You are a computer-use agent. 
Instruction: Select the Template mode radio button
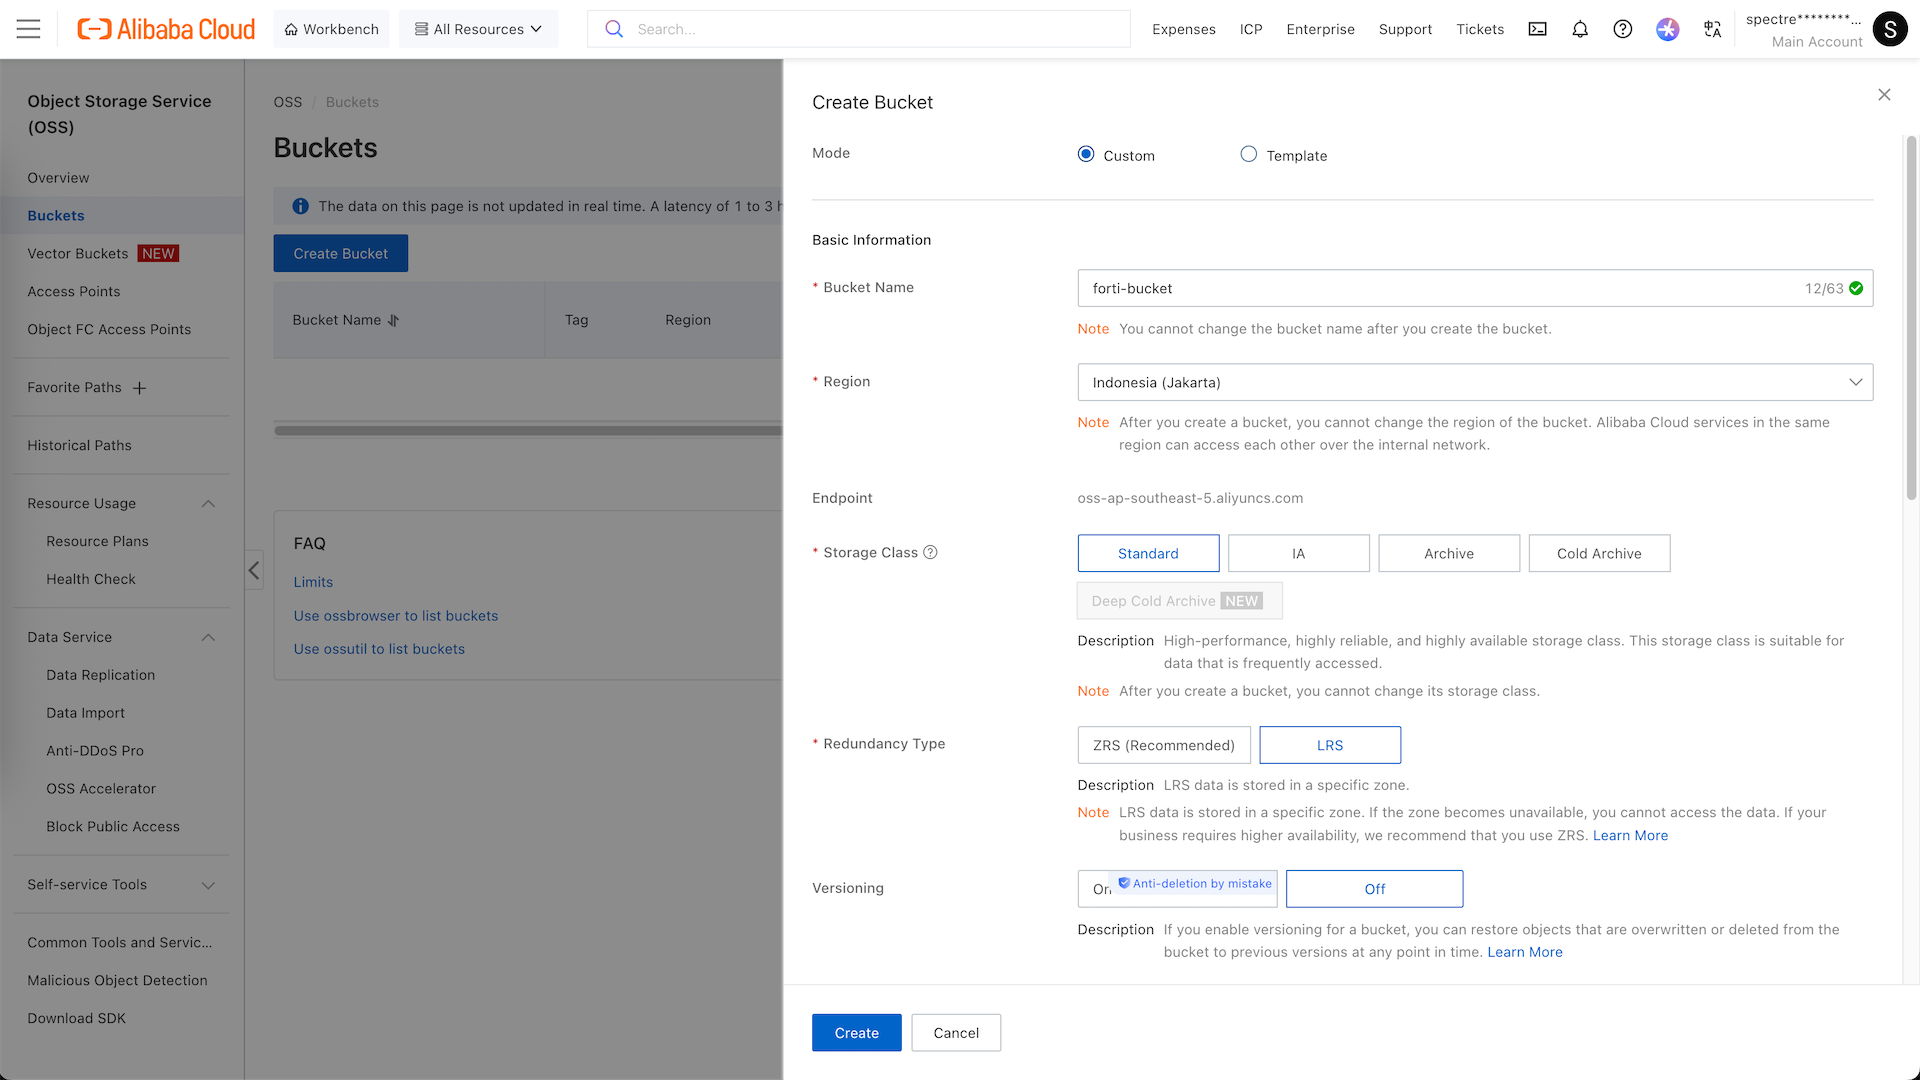1249,154
